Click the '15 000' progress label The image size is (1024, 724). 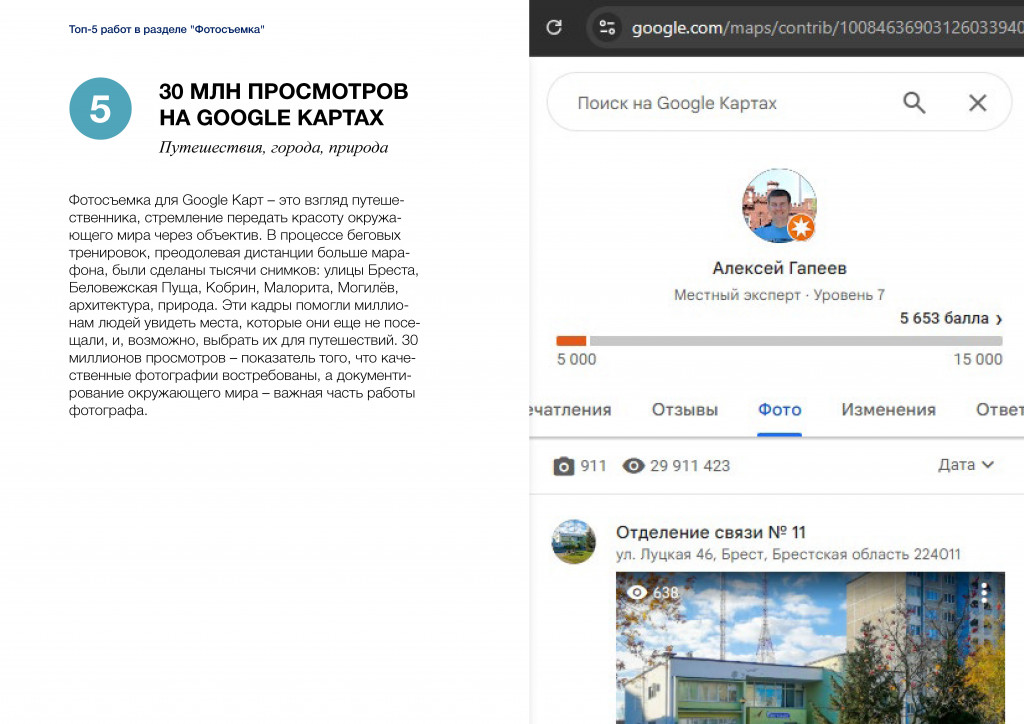[x=978, y=360]
